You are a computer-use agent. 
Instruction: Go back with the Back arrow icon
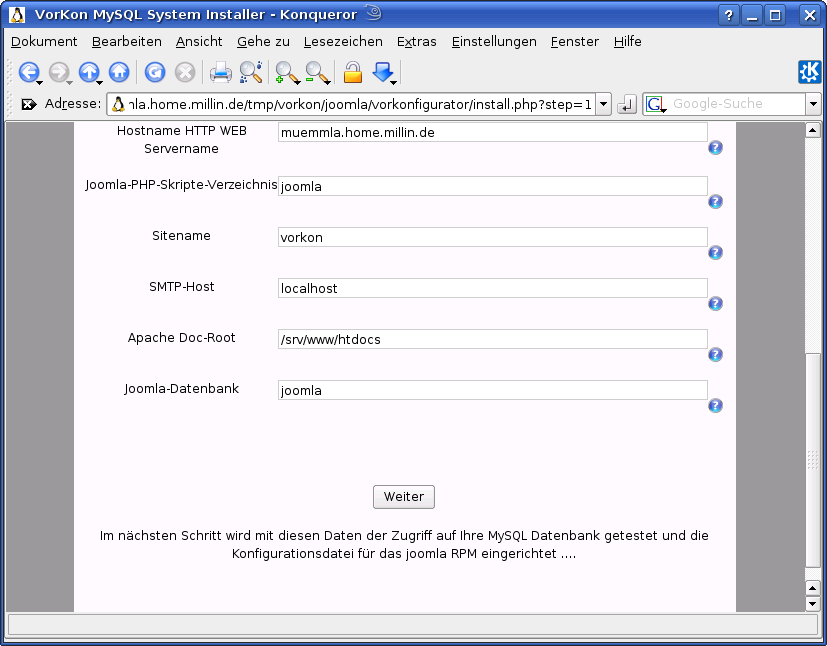[30, 72]
